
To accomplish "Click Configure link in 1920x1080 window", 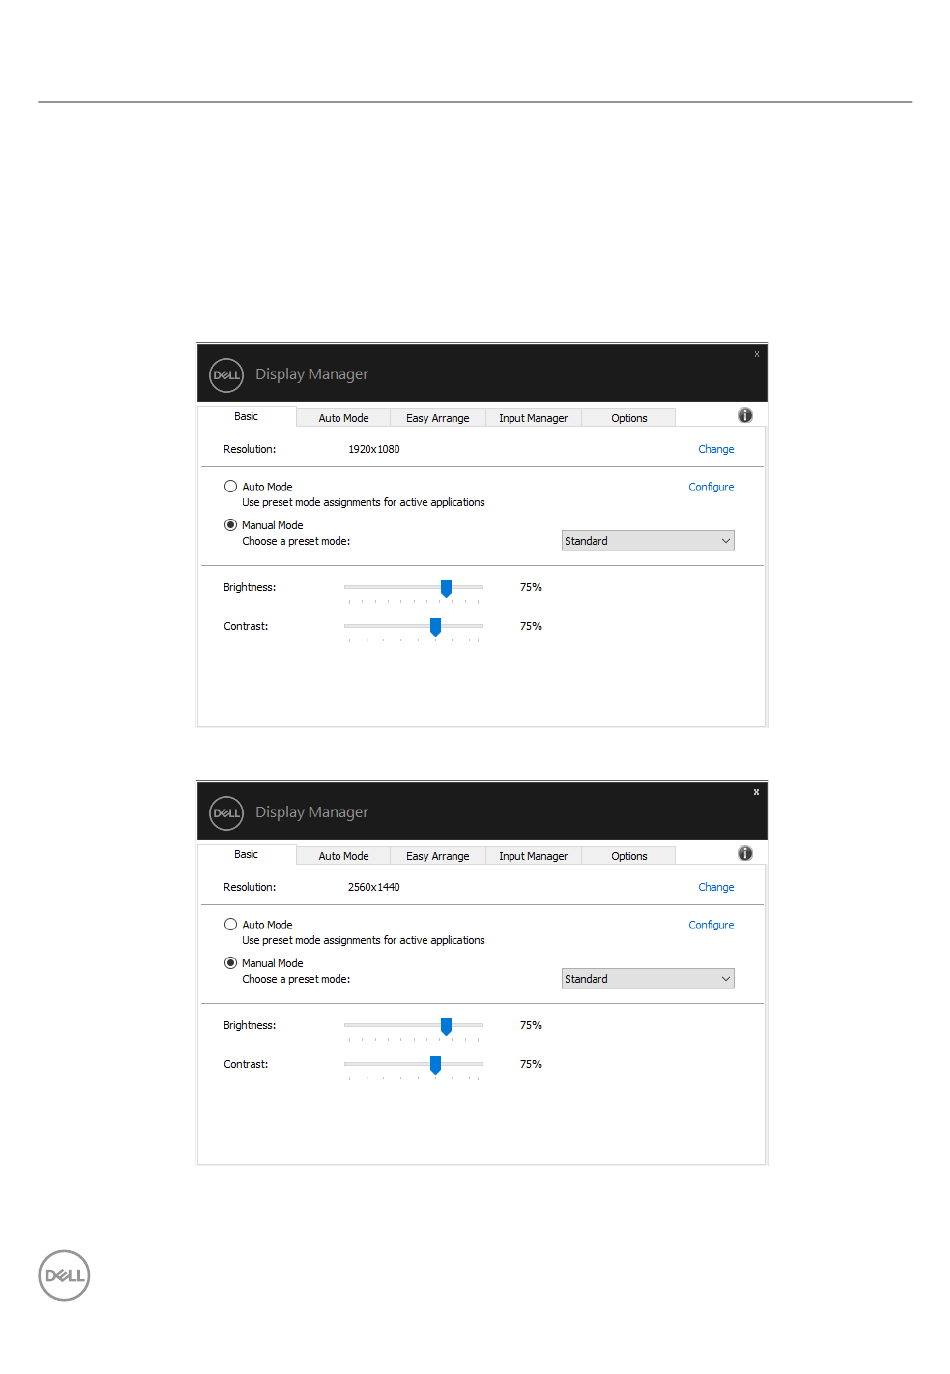I will (711, 487).
